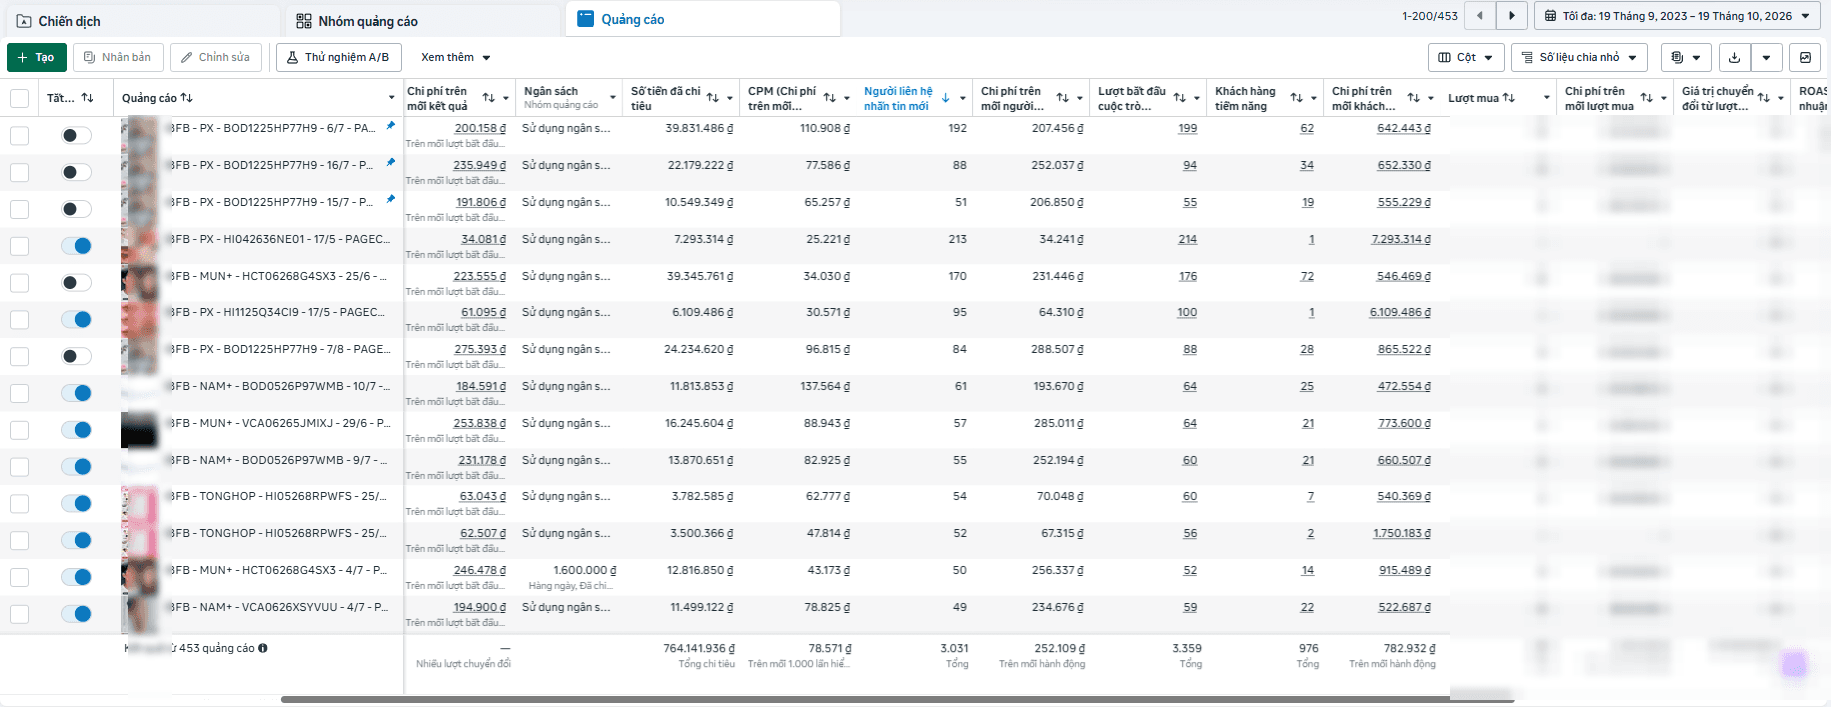Open thumbnail of VCA06265JMIXJ - 29/6 ad
Viewport: 1831px width, 707px height.
[x=140, y=430]
